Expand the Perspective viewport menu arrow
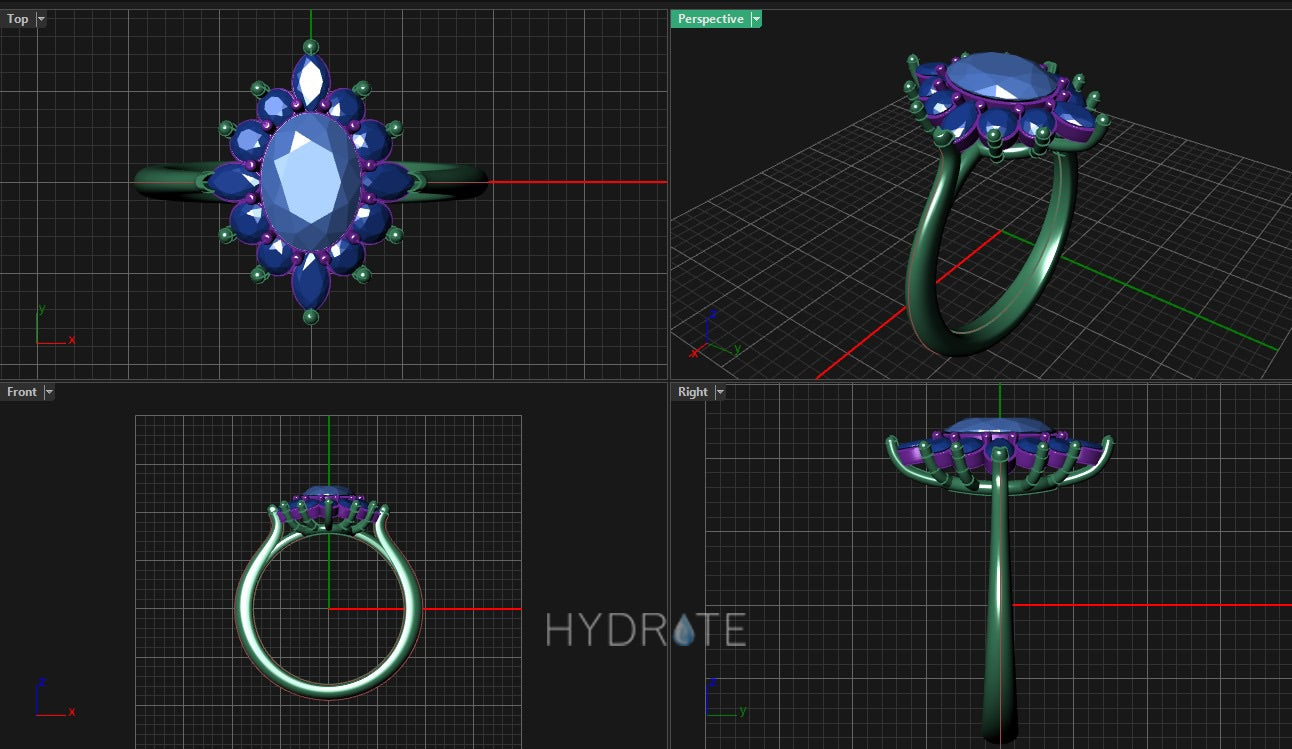1292x749 pixels. tap(756, 19)
